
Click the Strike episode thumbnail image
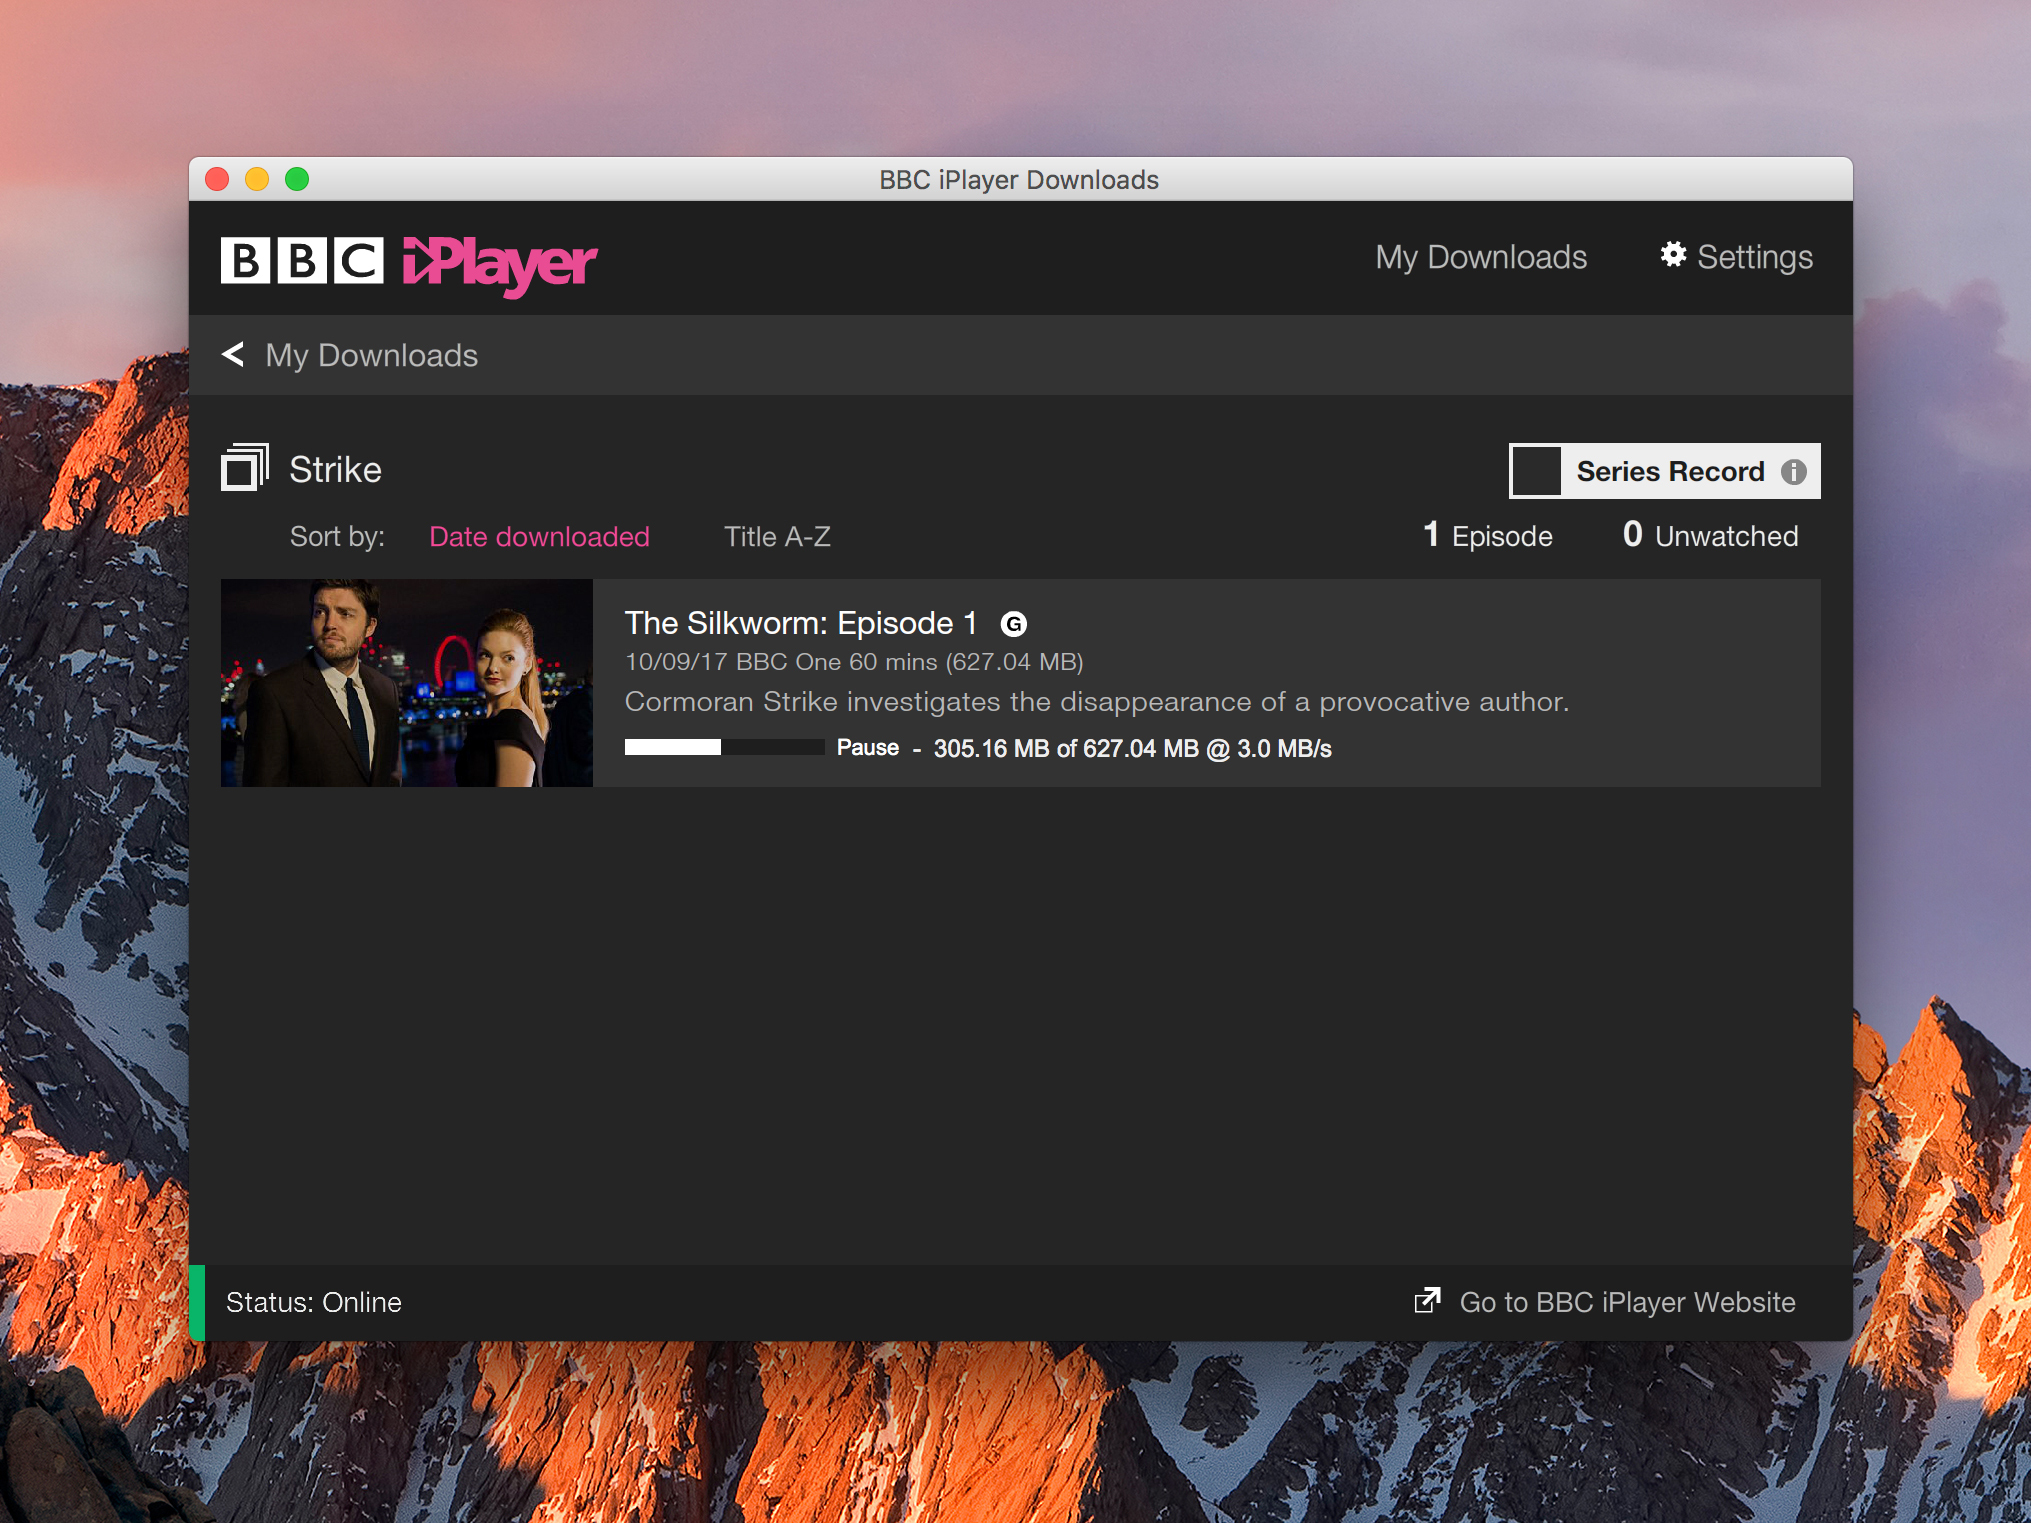(x=407, y=683)
